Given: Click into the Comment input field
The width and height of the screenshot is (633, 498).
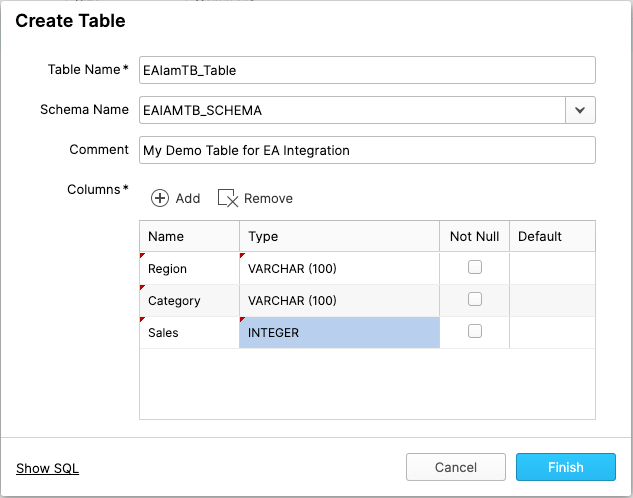Looking at the screenshot, I should 367,150.
